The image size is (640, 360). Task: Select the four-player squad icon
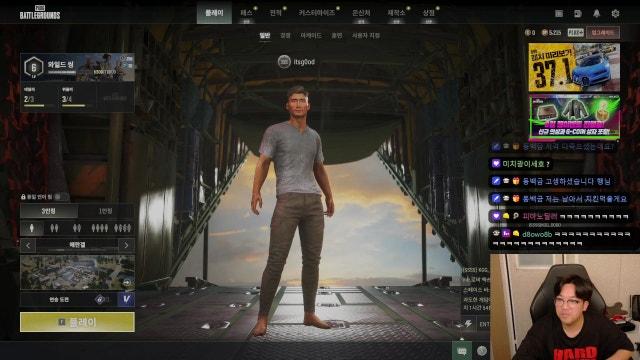(99, 228)
